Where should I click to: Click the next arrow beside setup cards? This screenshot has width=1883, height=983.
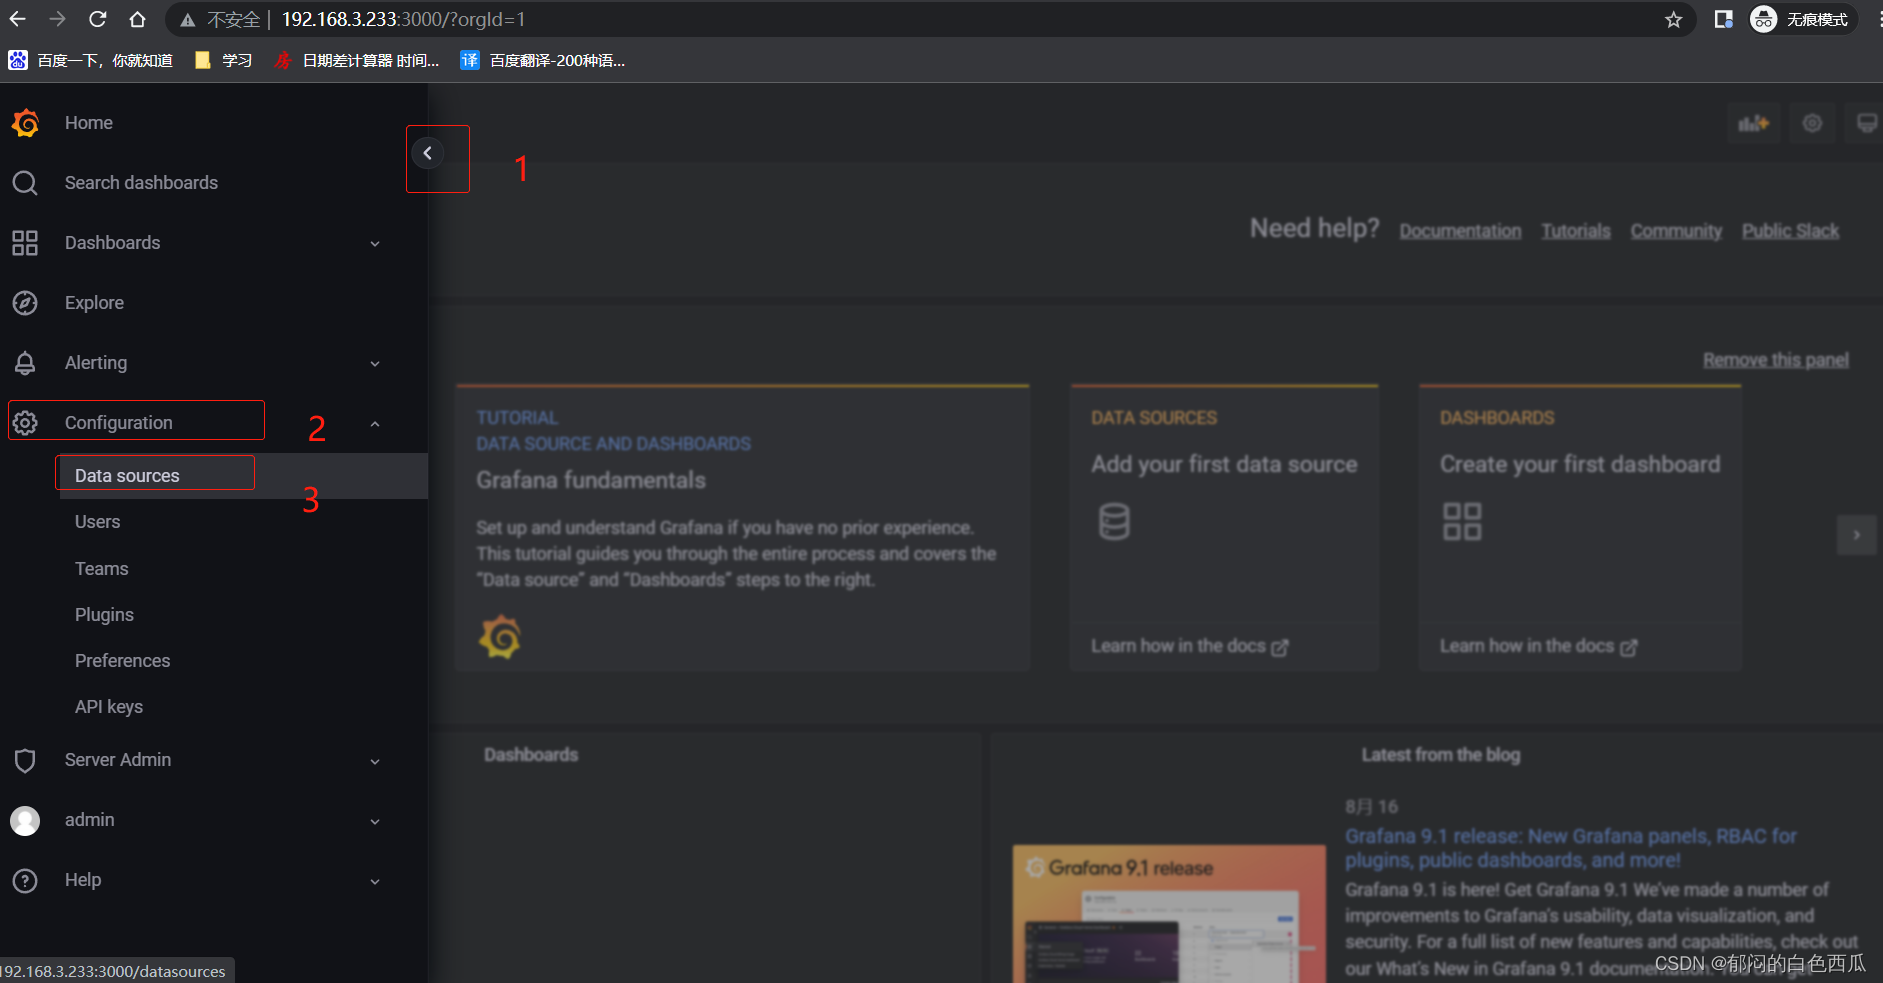[1857, 535]
